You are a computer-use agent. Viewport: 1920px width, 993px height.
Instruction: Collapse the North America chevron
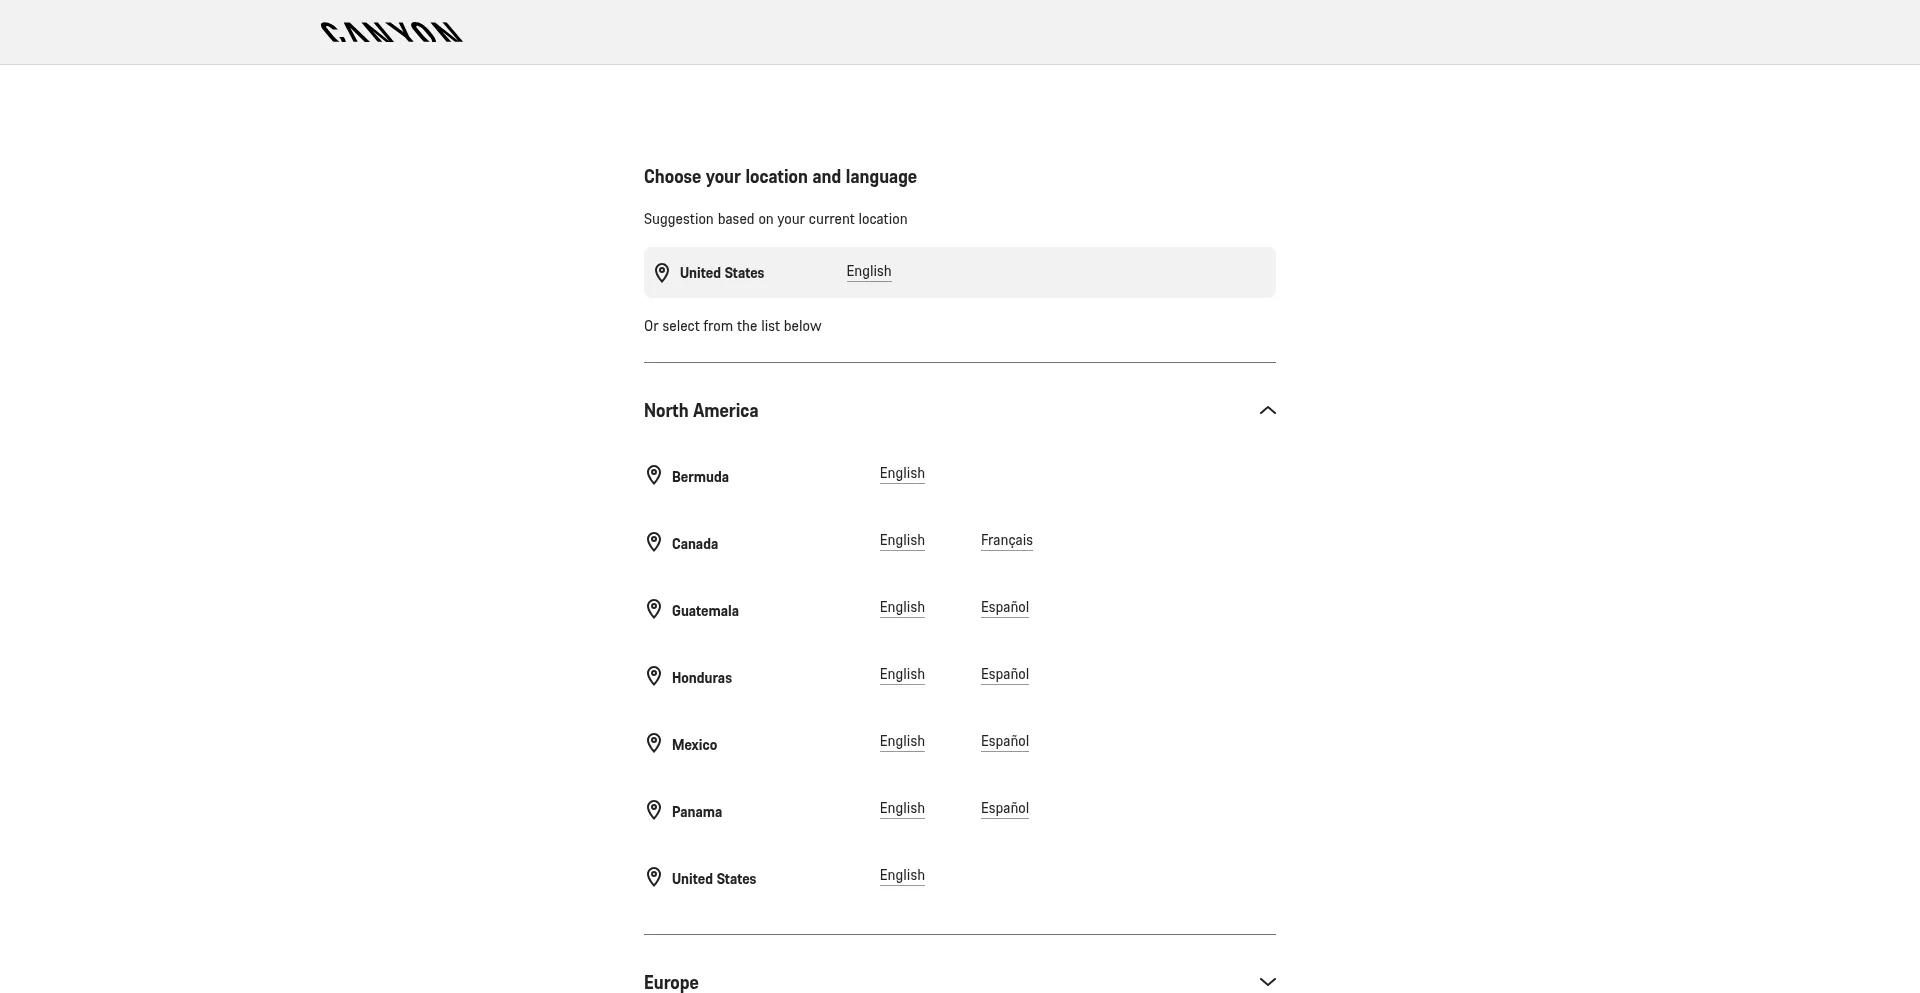(1267, 411)
